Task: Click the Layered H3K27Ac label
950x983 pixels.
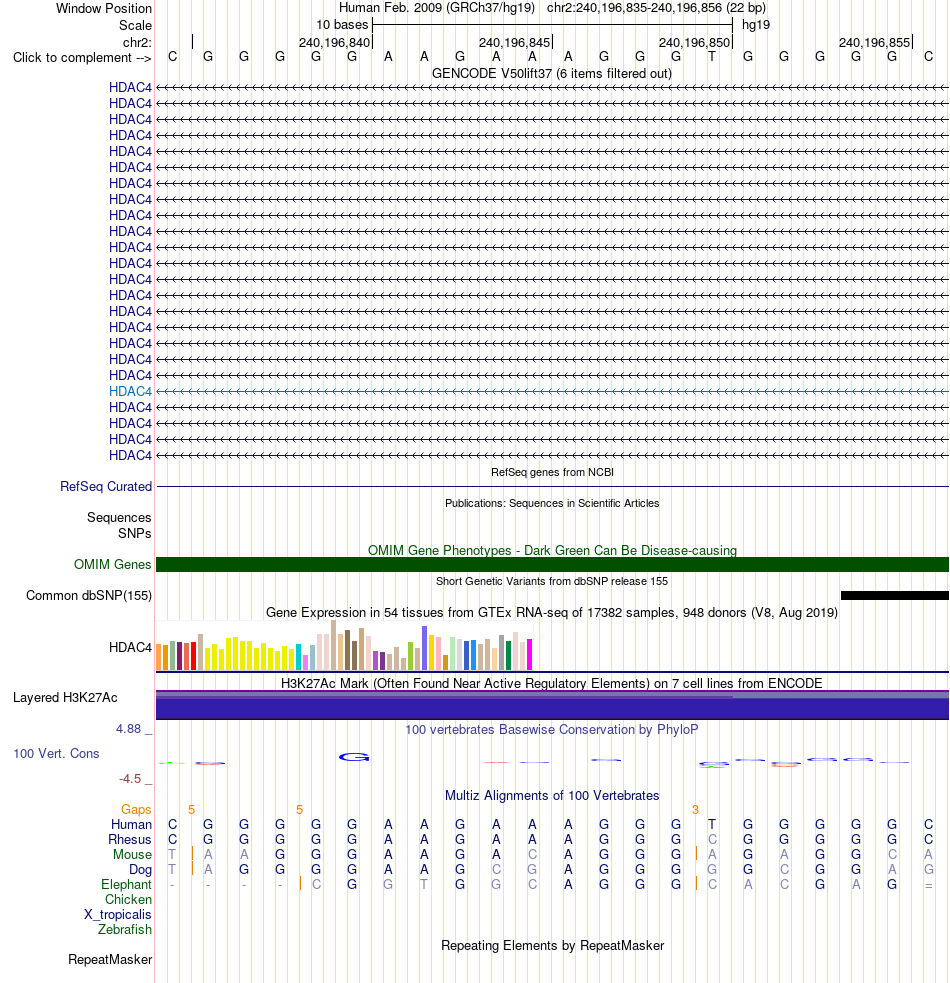Action: (x=65, y=698)
